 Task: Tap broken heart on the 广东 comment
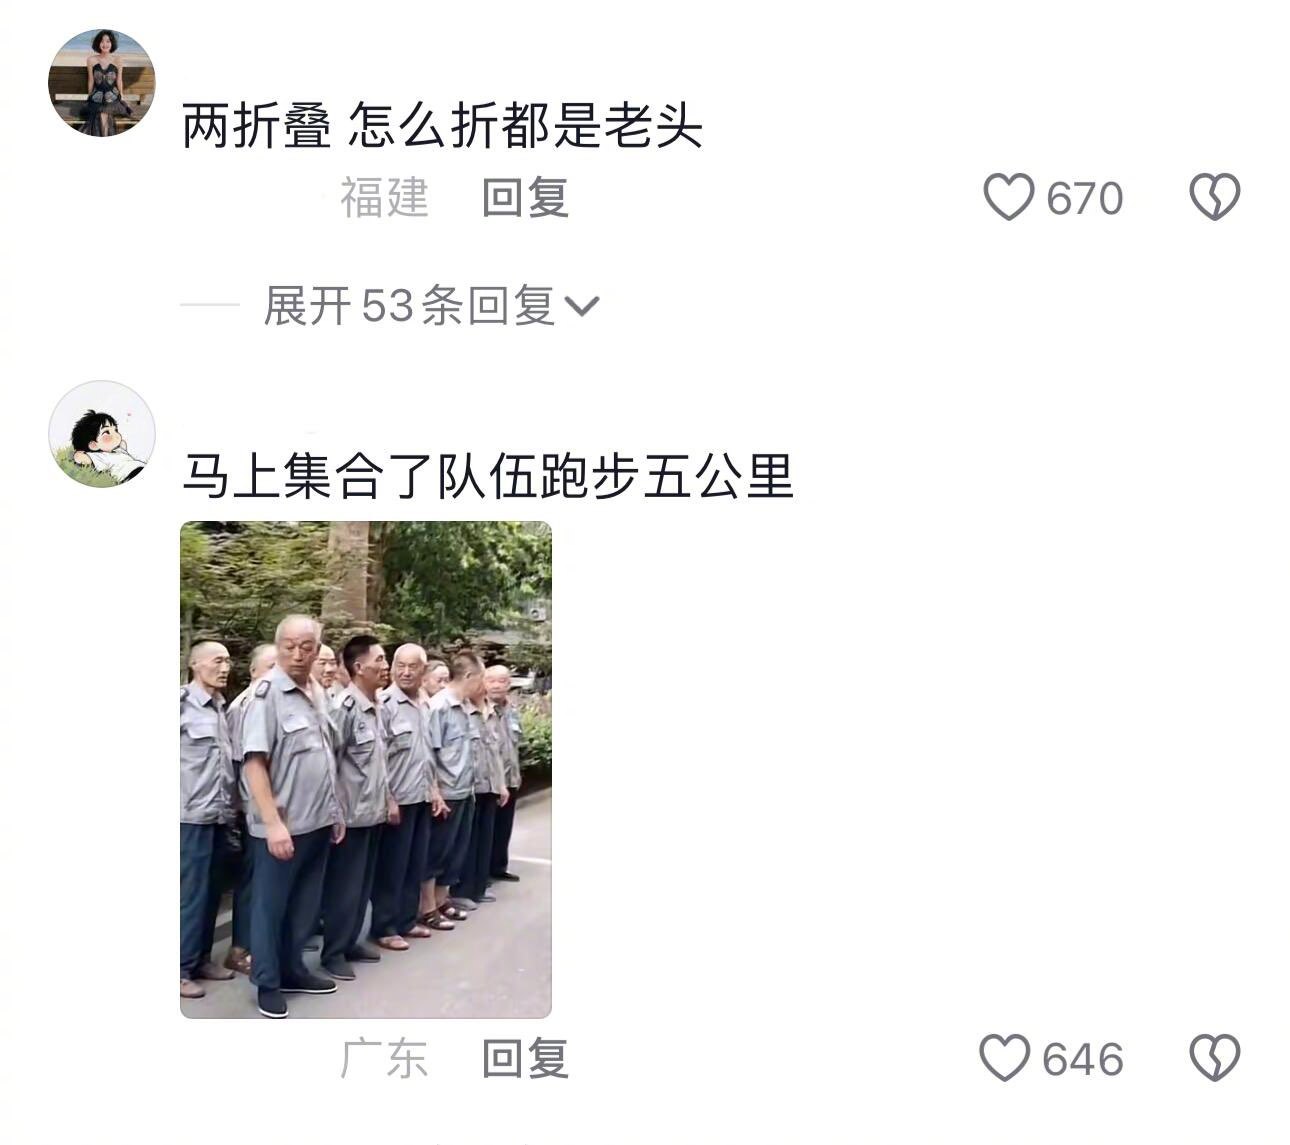click(x=1214, y=1058)
